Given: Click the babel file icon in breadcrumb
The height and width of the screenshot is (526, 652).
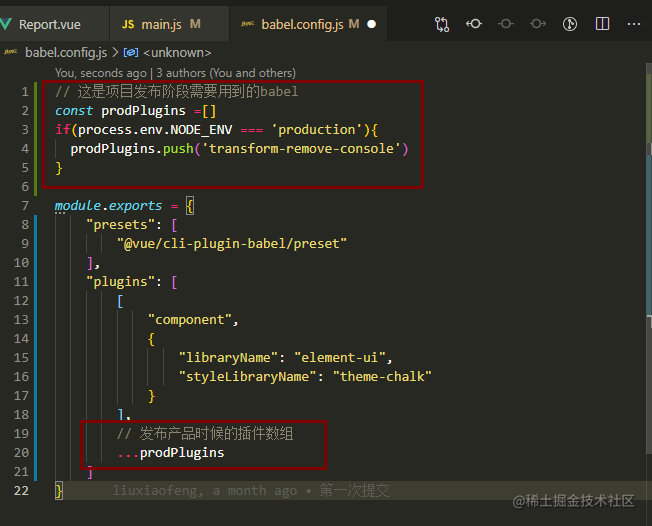Looking at the screenshot, I should (10, 52).
